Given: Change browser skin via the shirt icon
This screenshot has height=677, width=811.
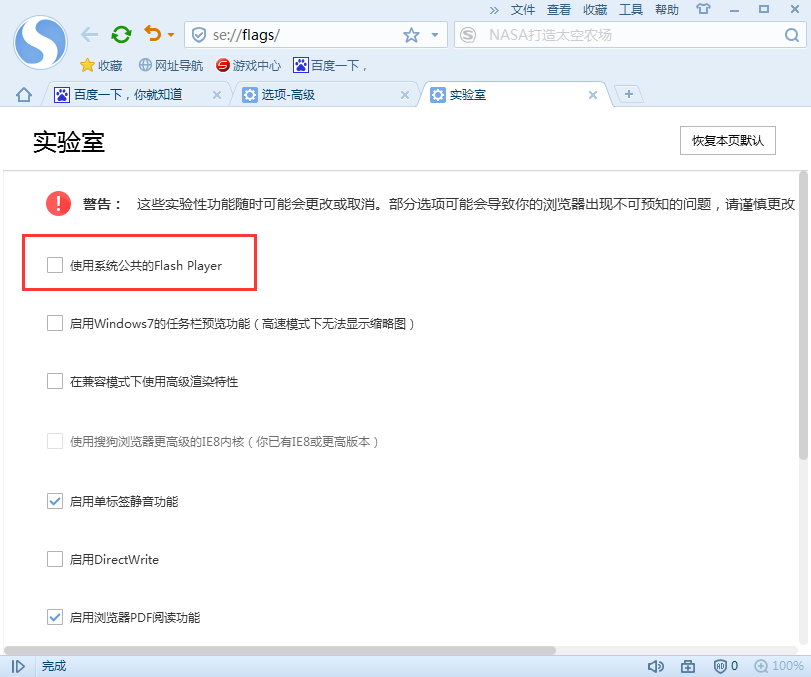Looking at the screenshot, I should [703, 9].
